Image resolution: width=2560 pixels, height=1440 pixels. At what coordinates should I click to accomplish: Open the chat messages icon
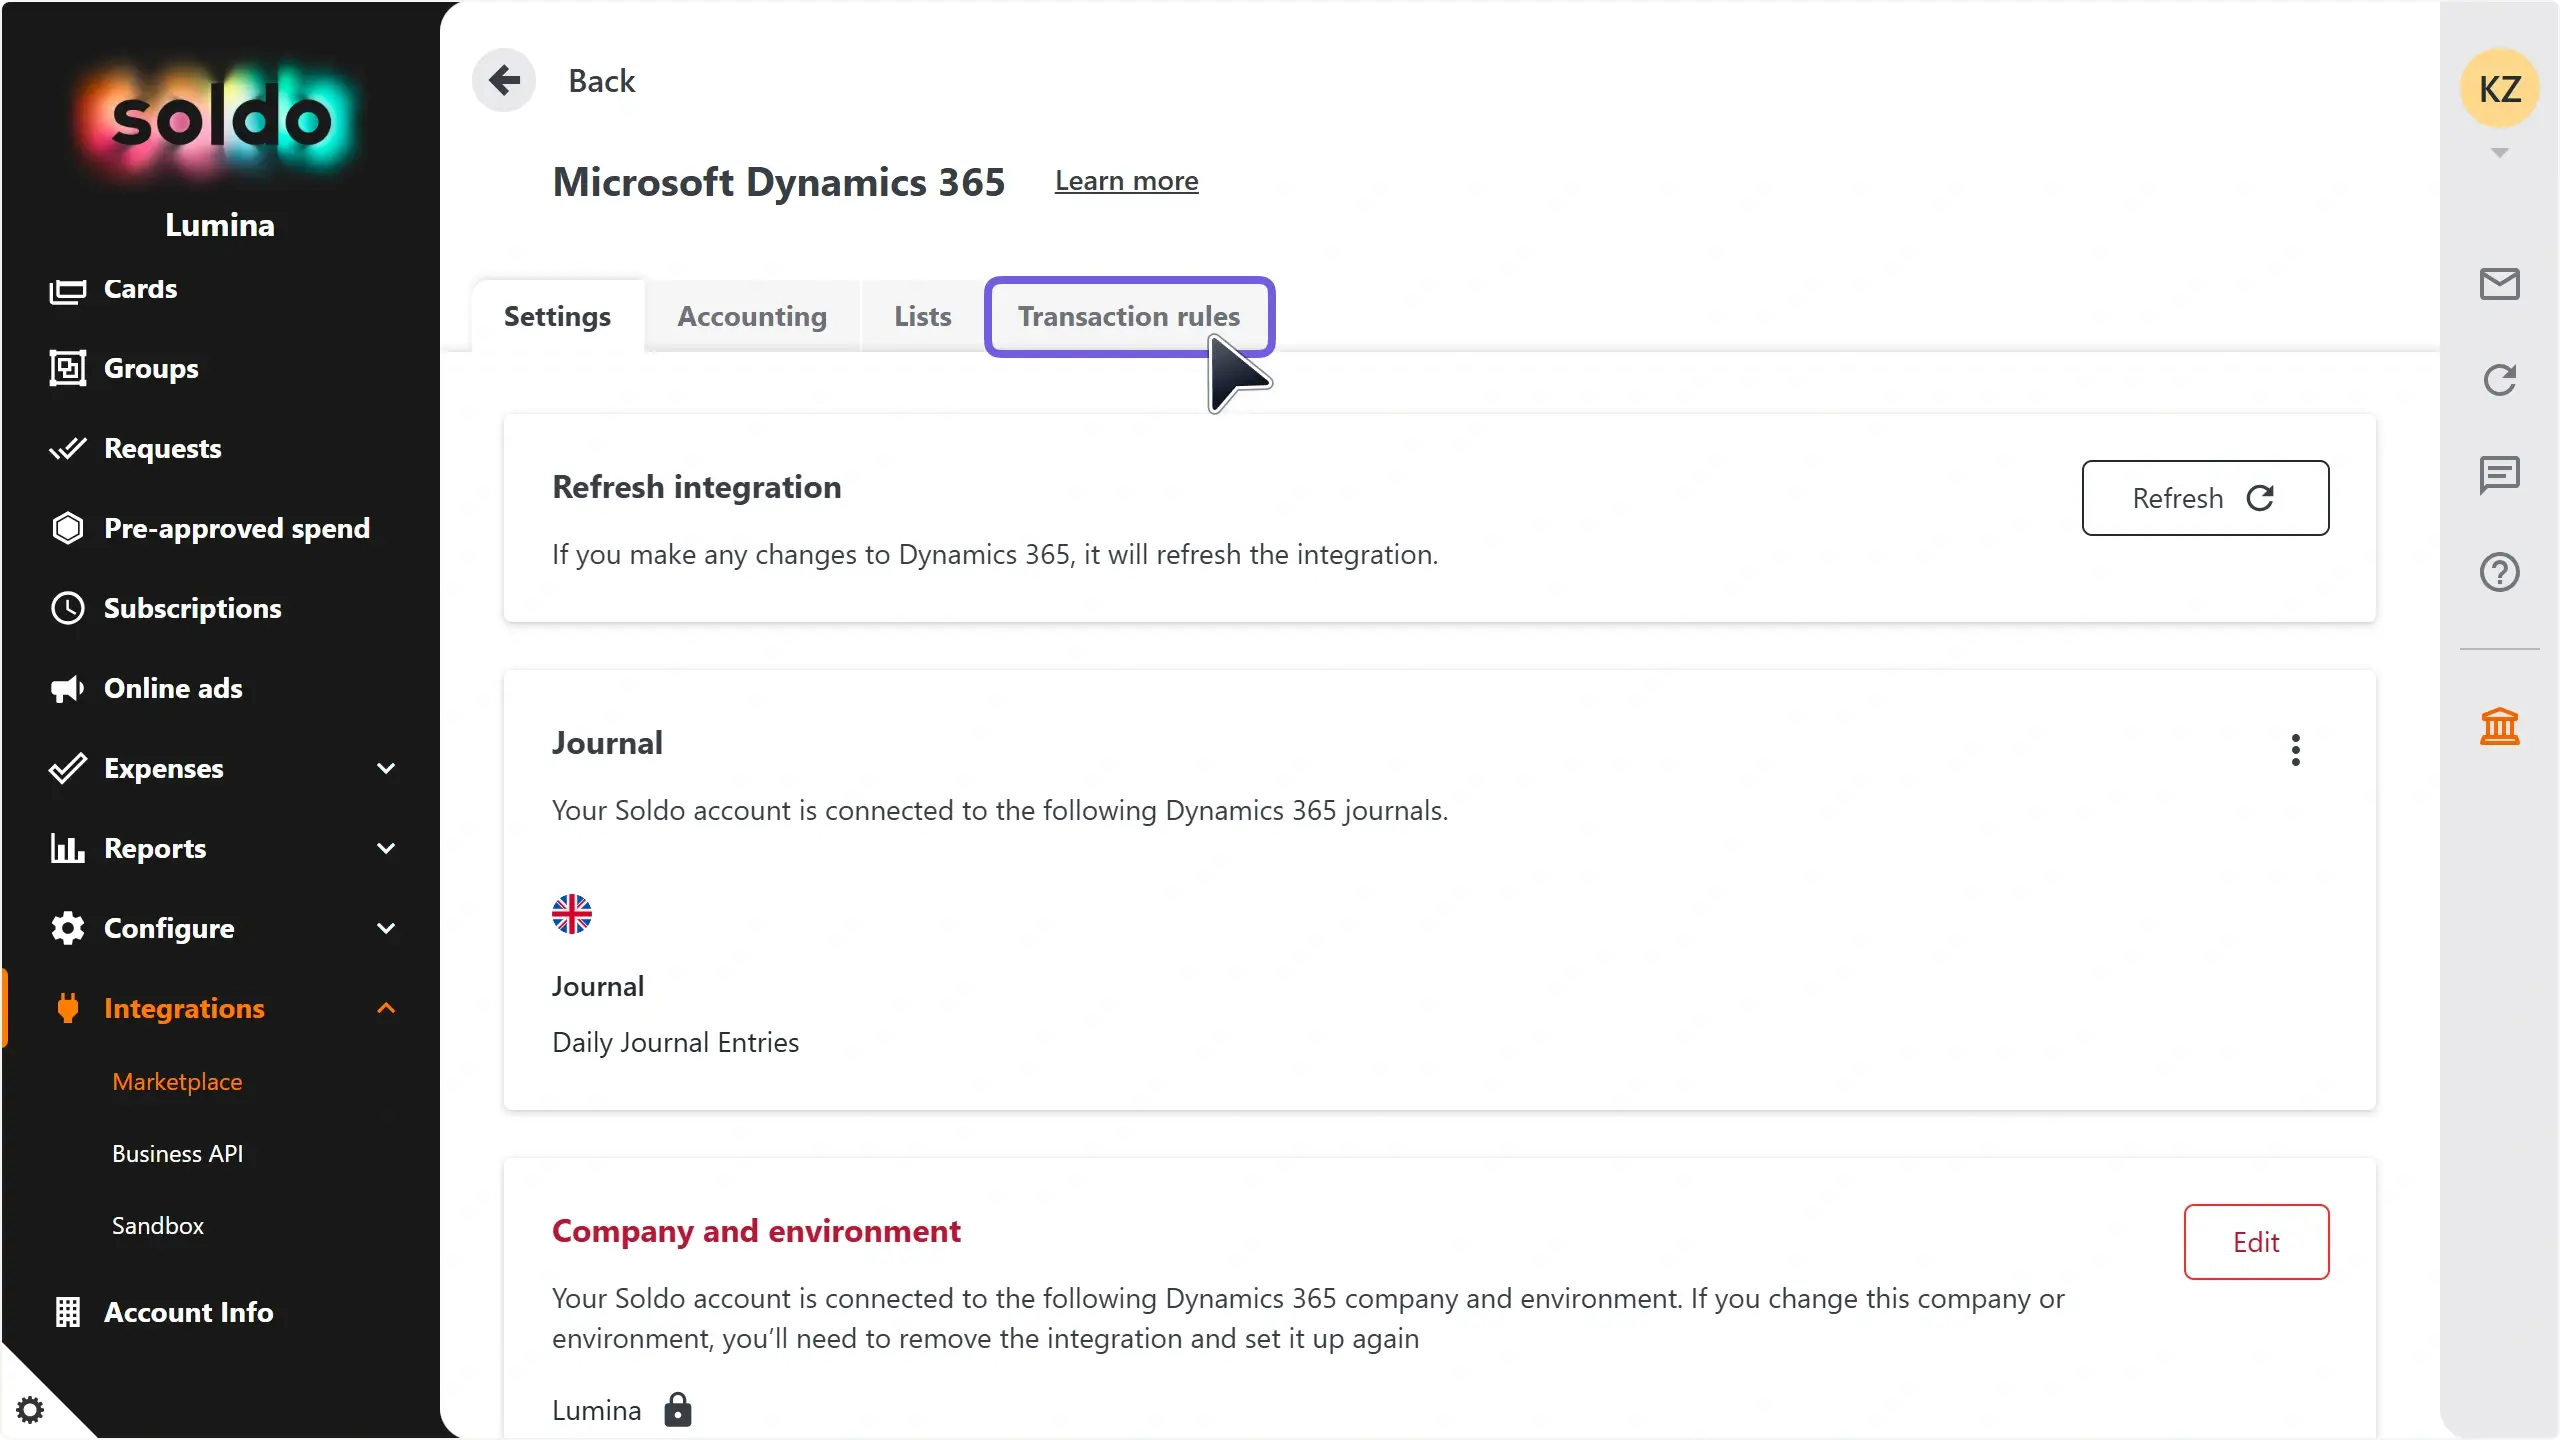(x=2499, y=475)
